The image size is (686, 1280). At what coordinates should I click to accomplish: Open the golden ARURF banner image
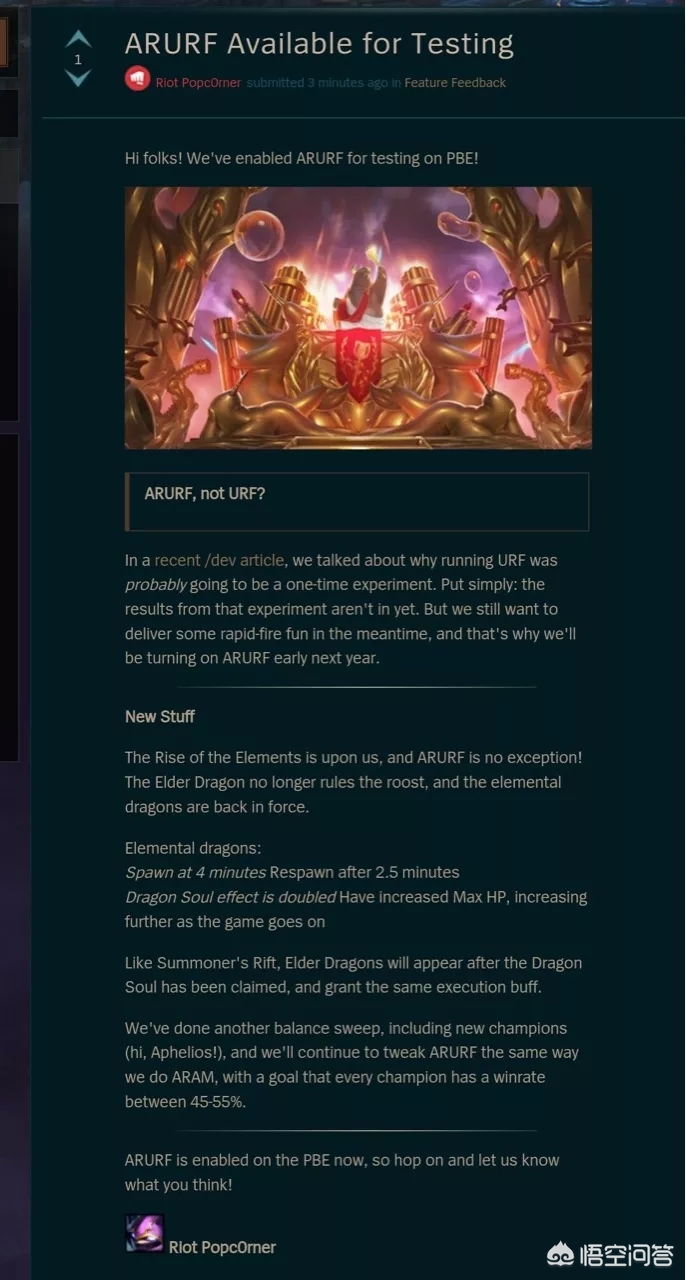click(x=358, y=318)
